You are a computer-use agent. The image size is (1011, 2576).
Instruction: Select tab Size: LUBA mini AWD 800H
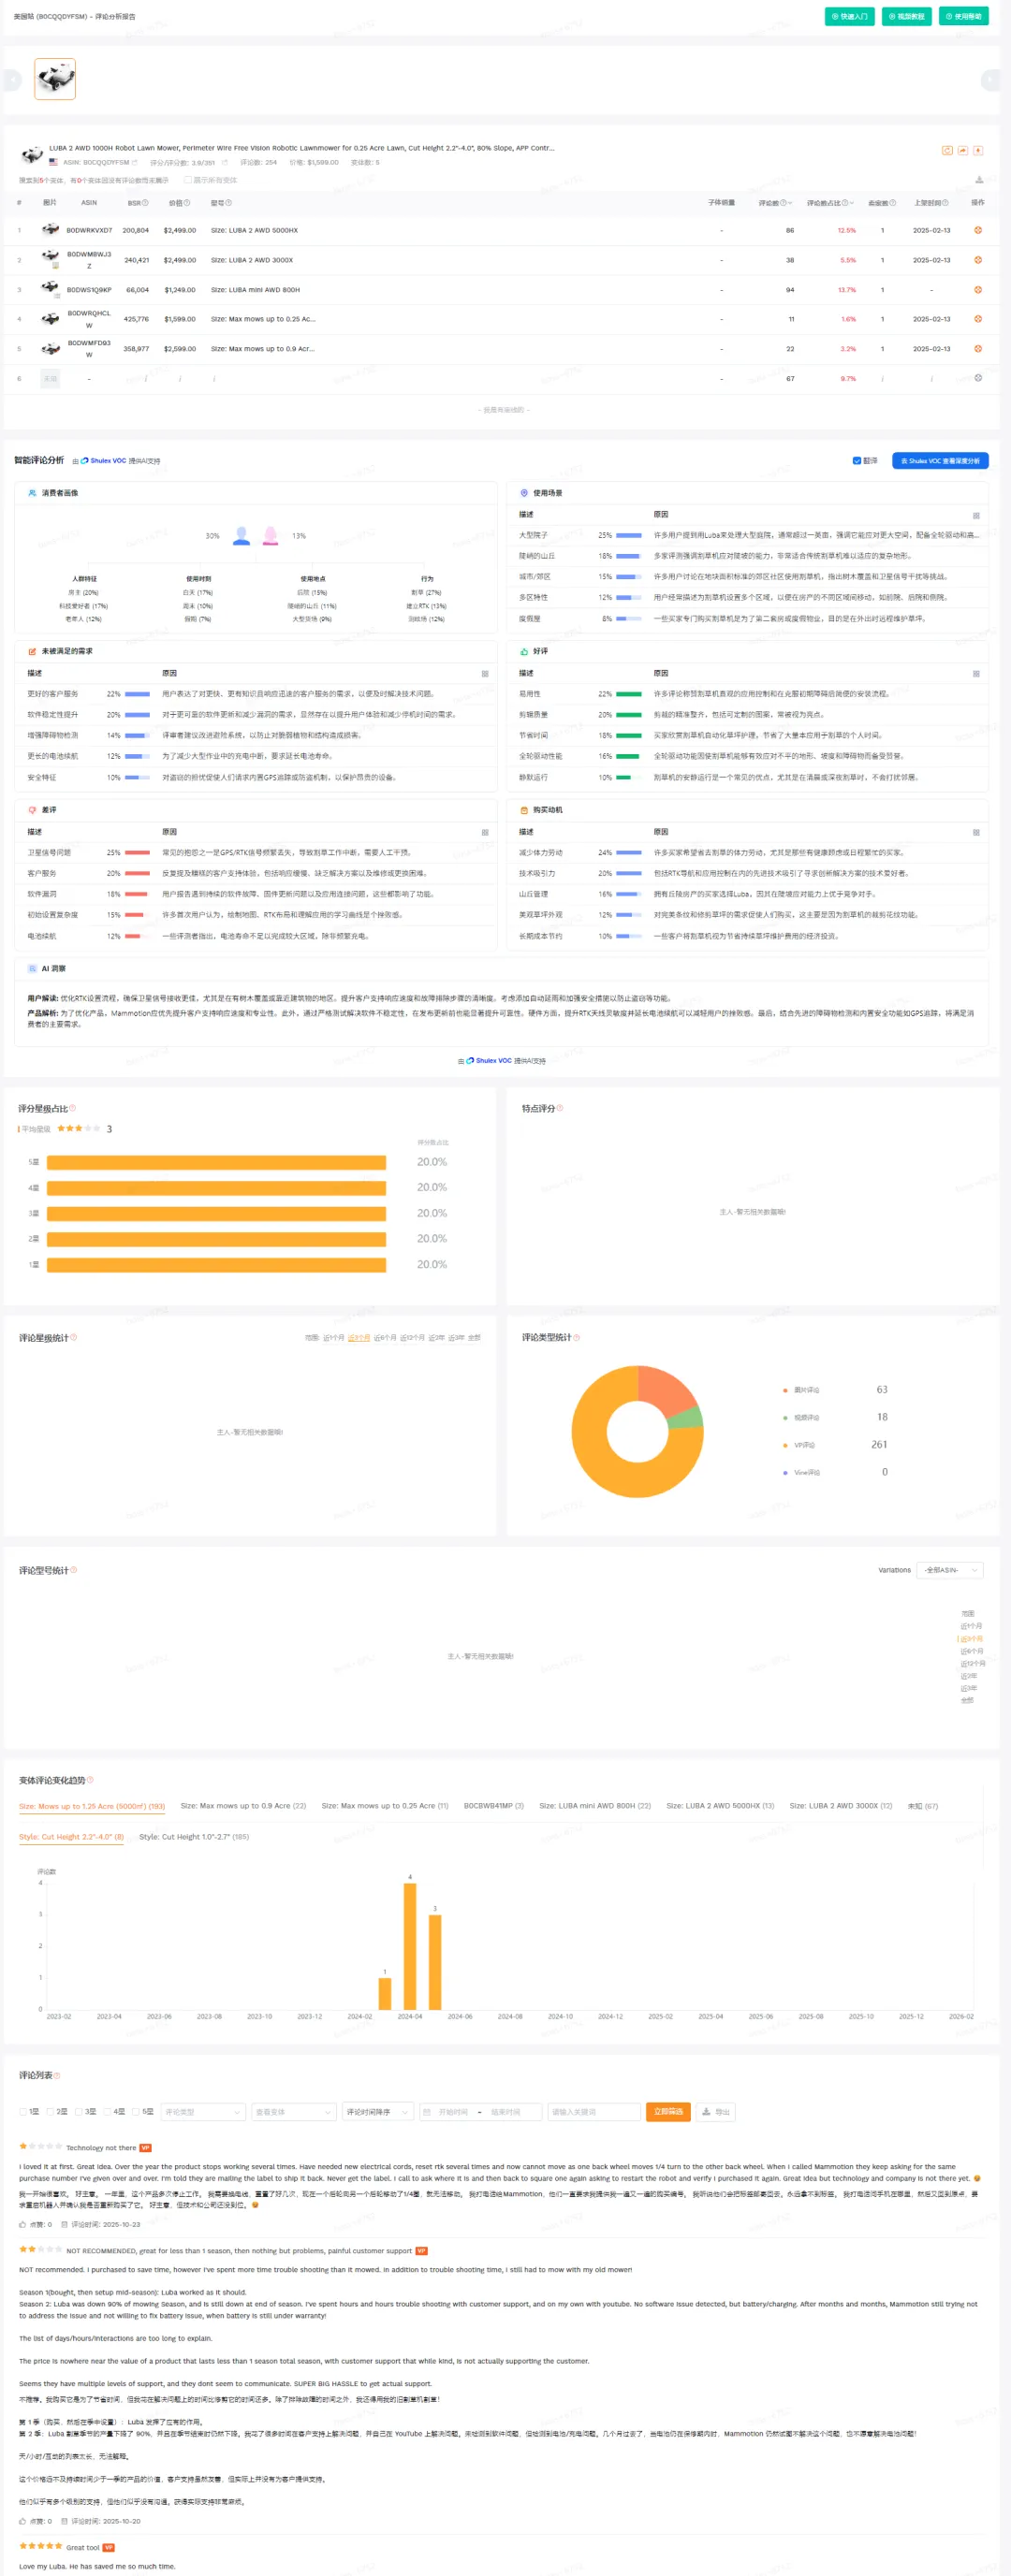[x=595, y=1806]
